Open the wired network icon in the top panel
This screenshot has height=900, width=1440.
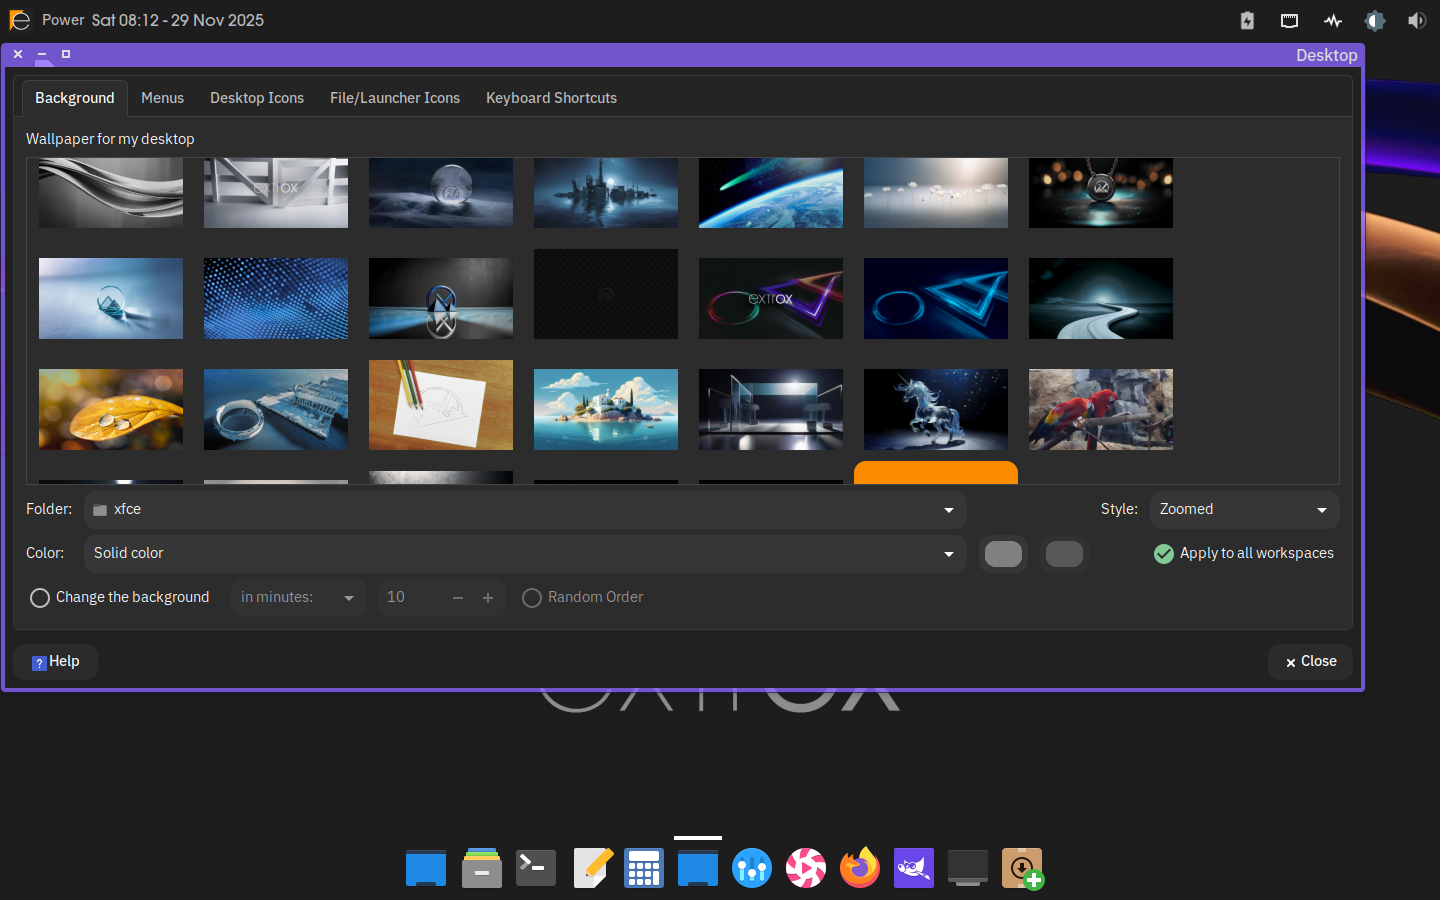pos(1289,20)
